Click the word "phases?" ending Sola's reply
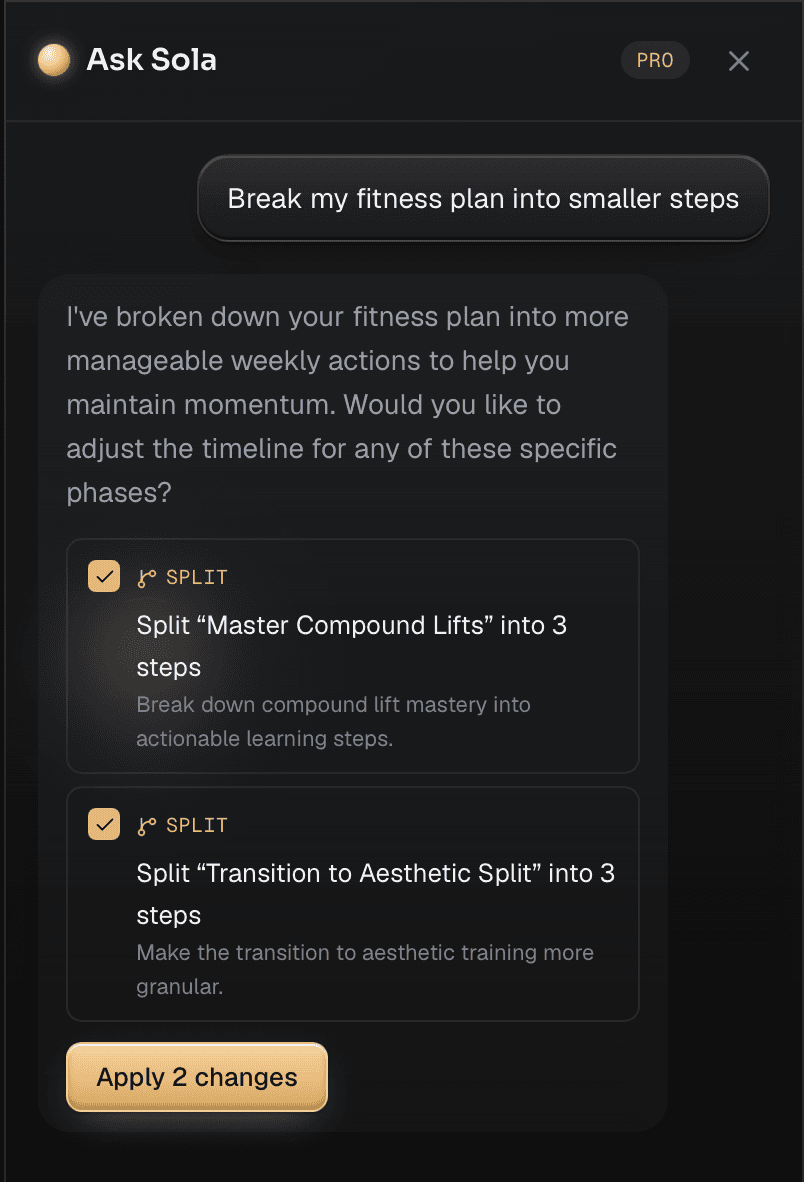This screenshot has height=1182, width=804. [x=119, y=493]
